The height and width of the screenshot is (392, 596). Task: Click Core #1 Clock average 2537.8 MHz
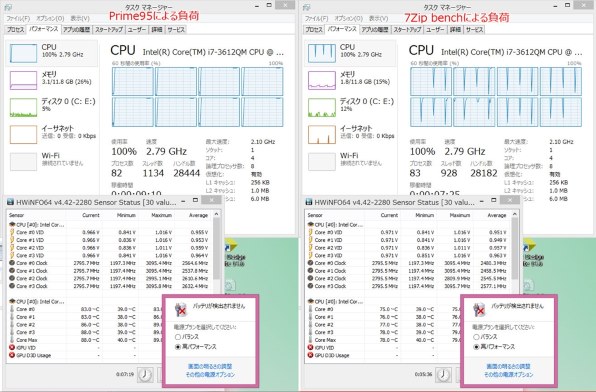195,271
